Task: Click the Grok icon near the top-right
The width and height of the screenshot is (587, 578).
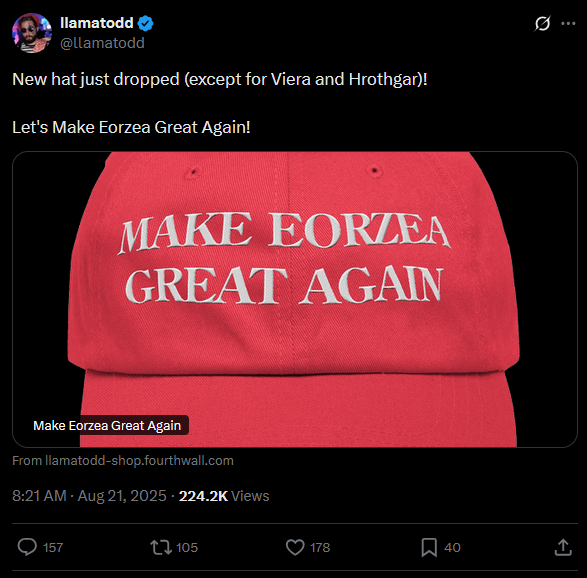Action: 542,24
